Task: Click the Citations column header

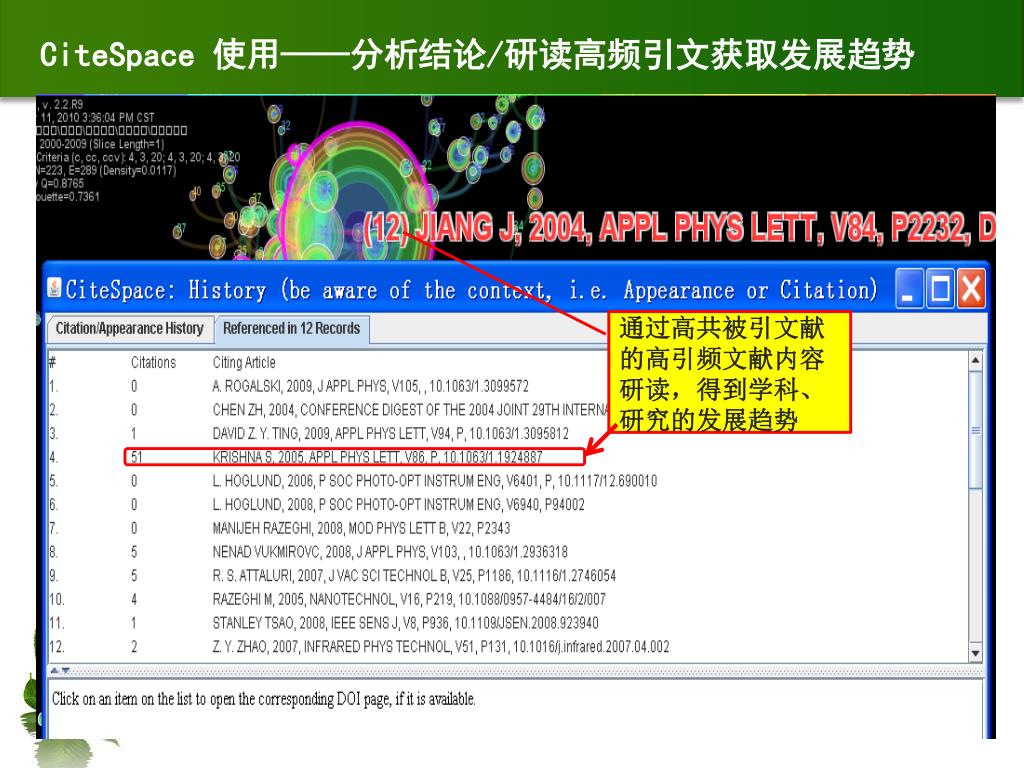Action: [153, 362]
